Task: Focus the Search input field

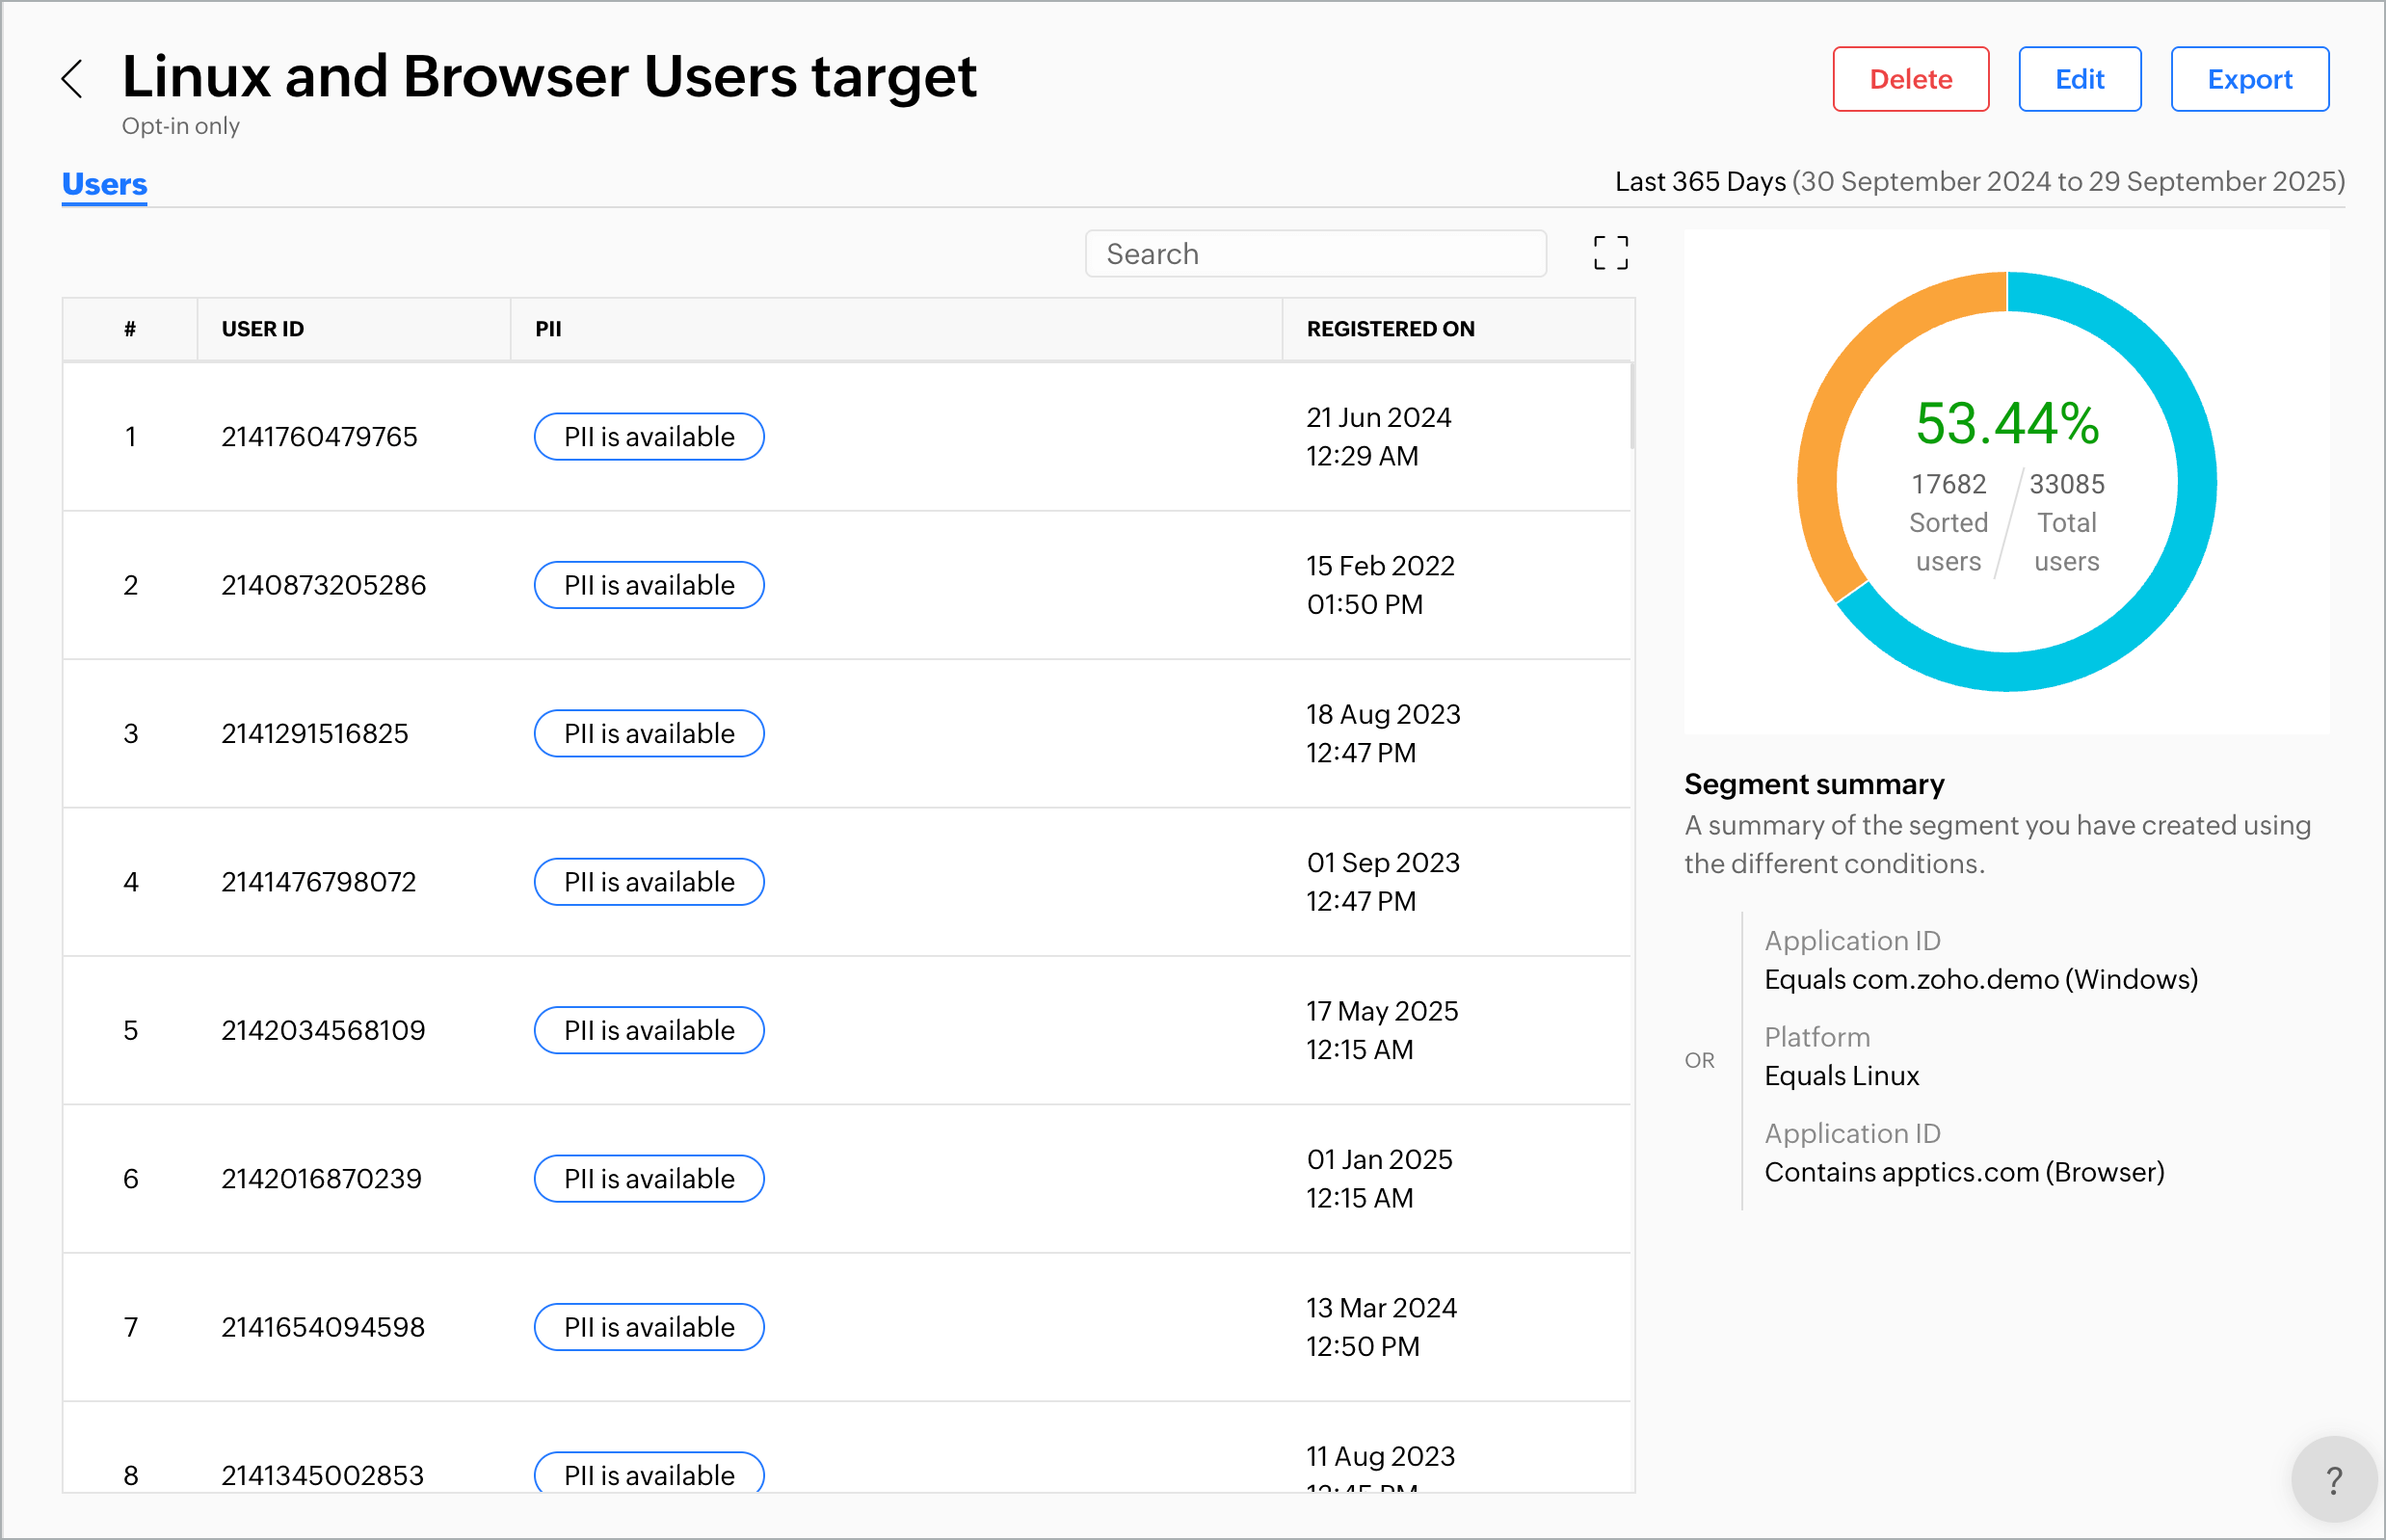Action: coord(1315,254)
